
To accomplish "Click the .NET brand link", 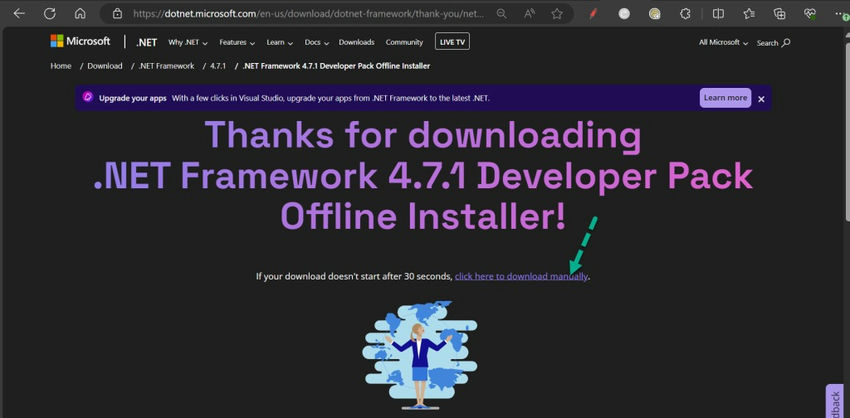I will tap(146, 42).
